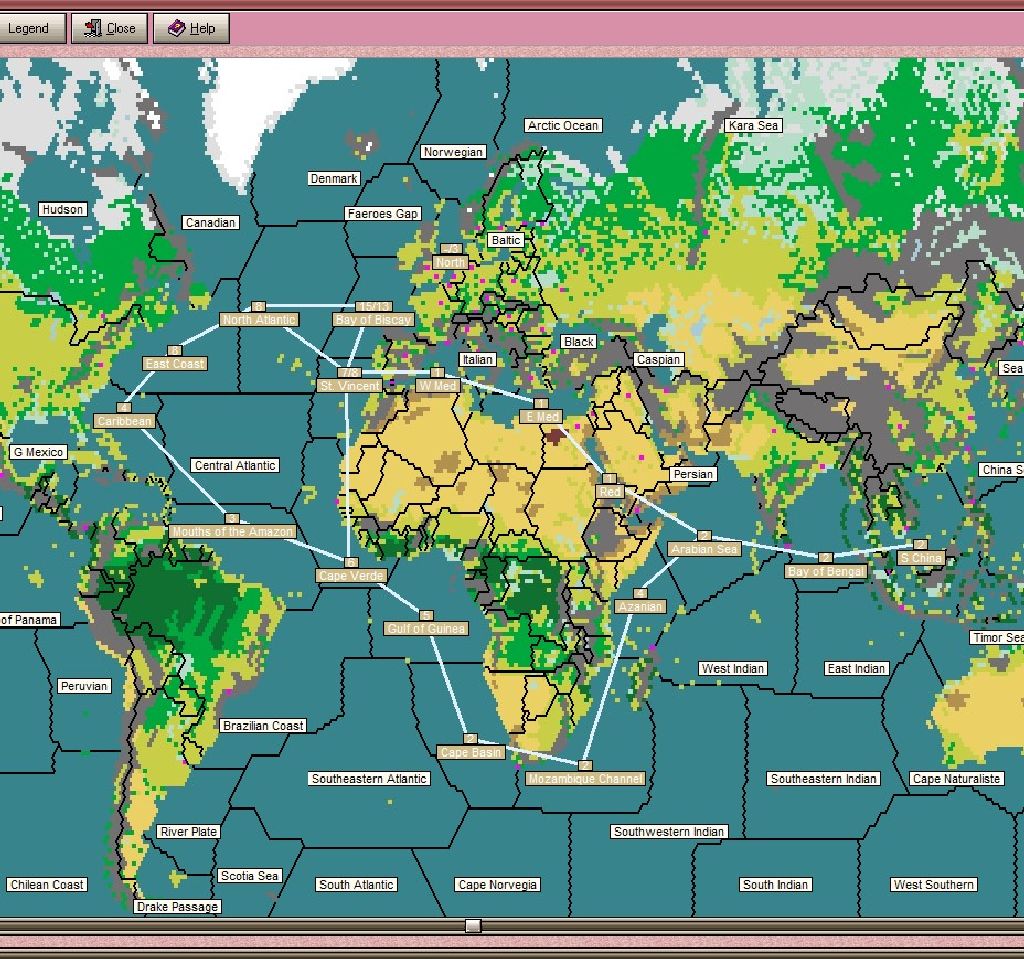The width and height of the screenshot is (1024, 959).
Task: Click the Azanian sea zone marker
Action: [641, 605]
